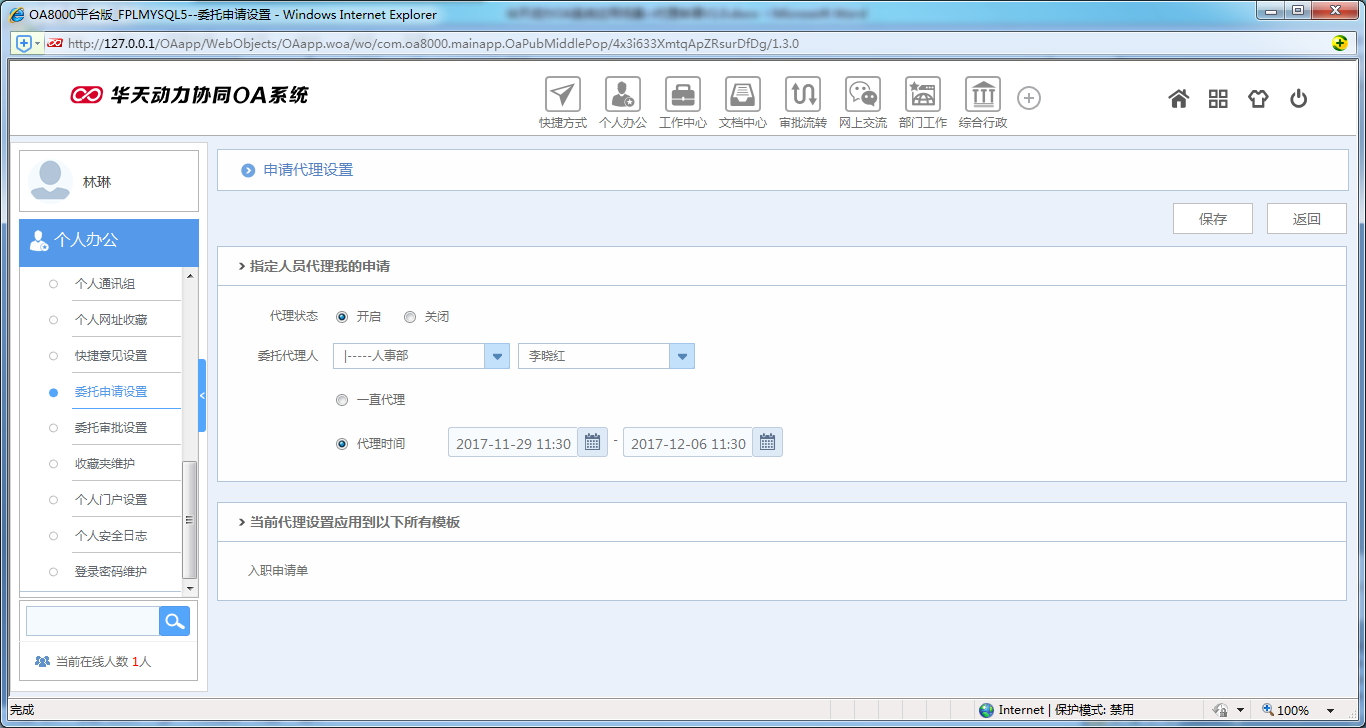Viewport: 1366px width, 728px height.
Task: Open the 审批流转 arrows icon
Action: point(803,95)
